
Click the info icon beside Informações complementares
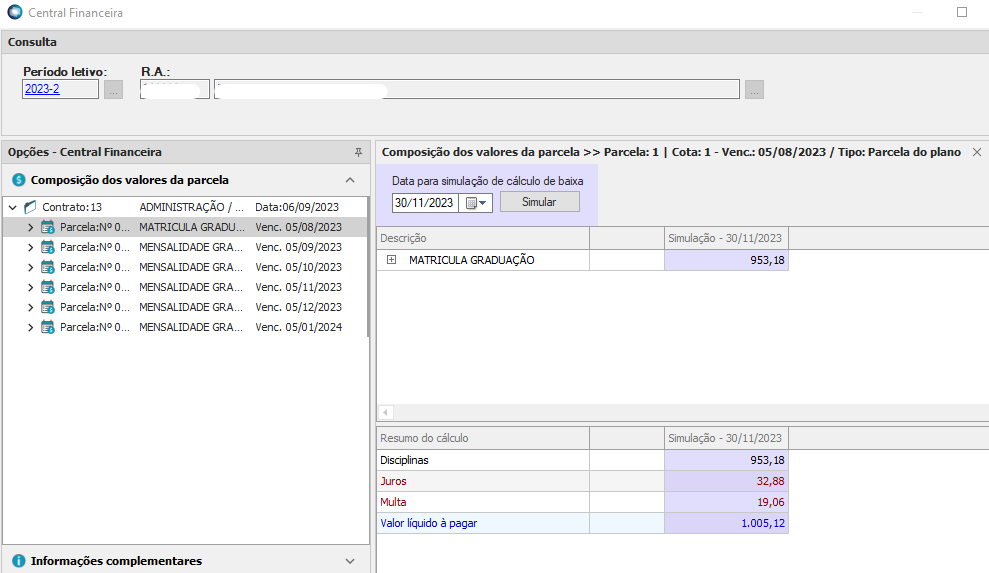point(18,561)
